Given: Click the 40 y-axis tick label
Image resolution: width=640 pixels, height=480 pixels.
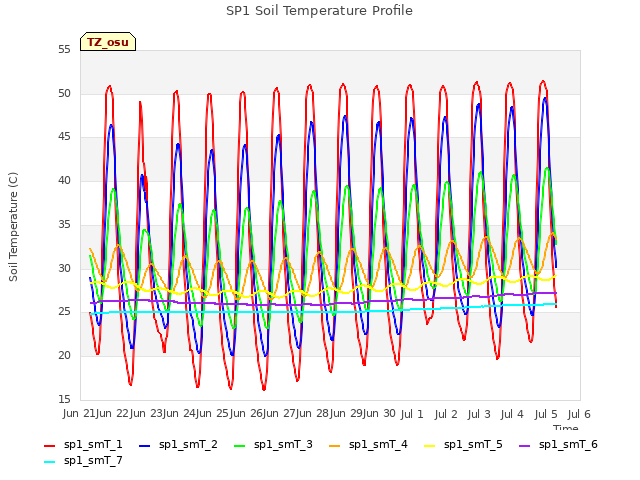Looking at the screenshot, I should click(x=64, y=181).
